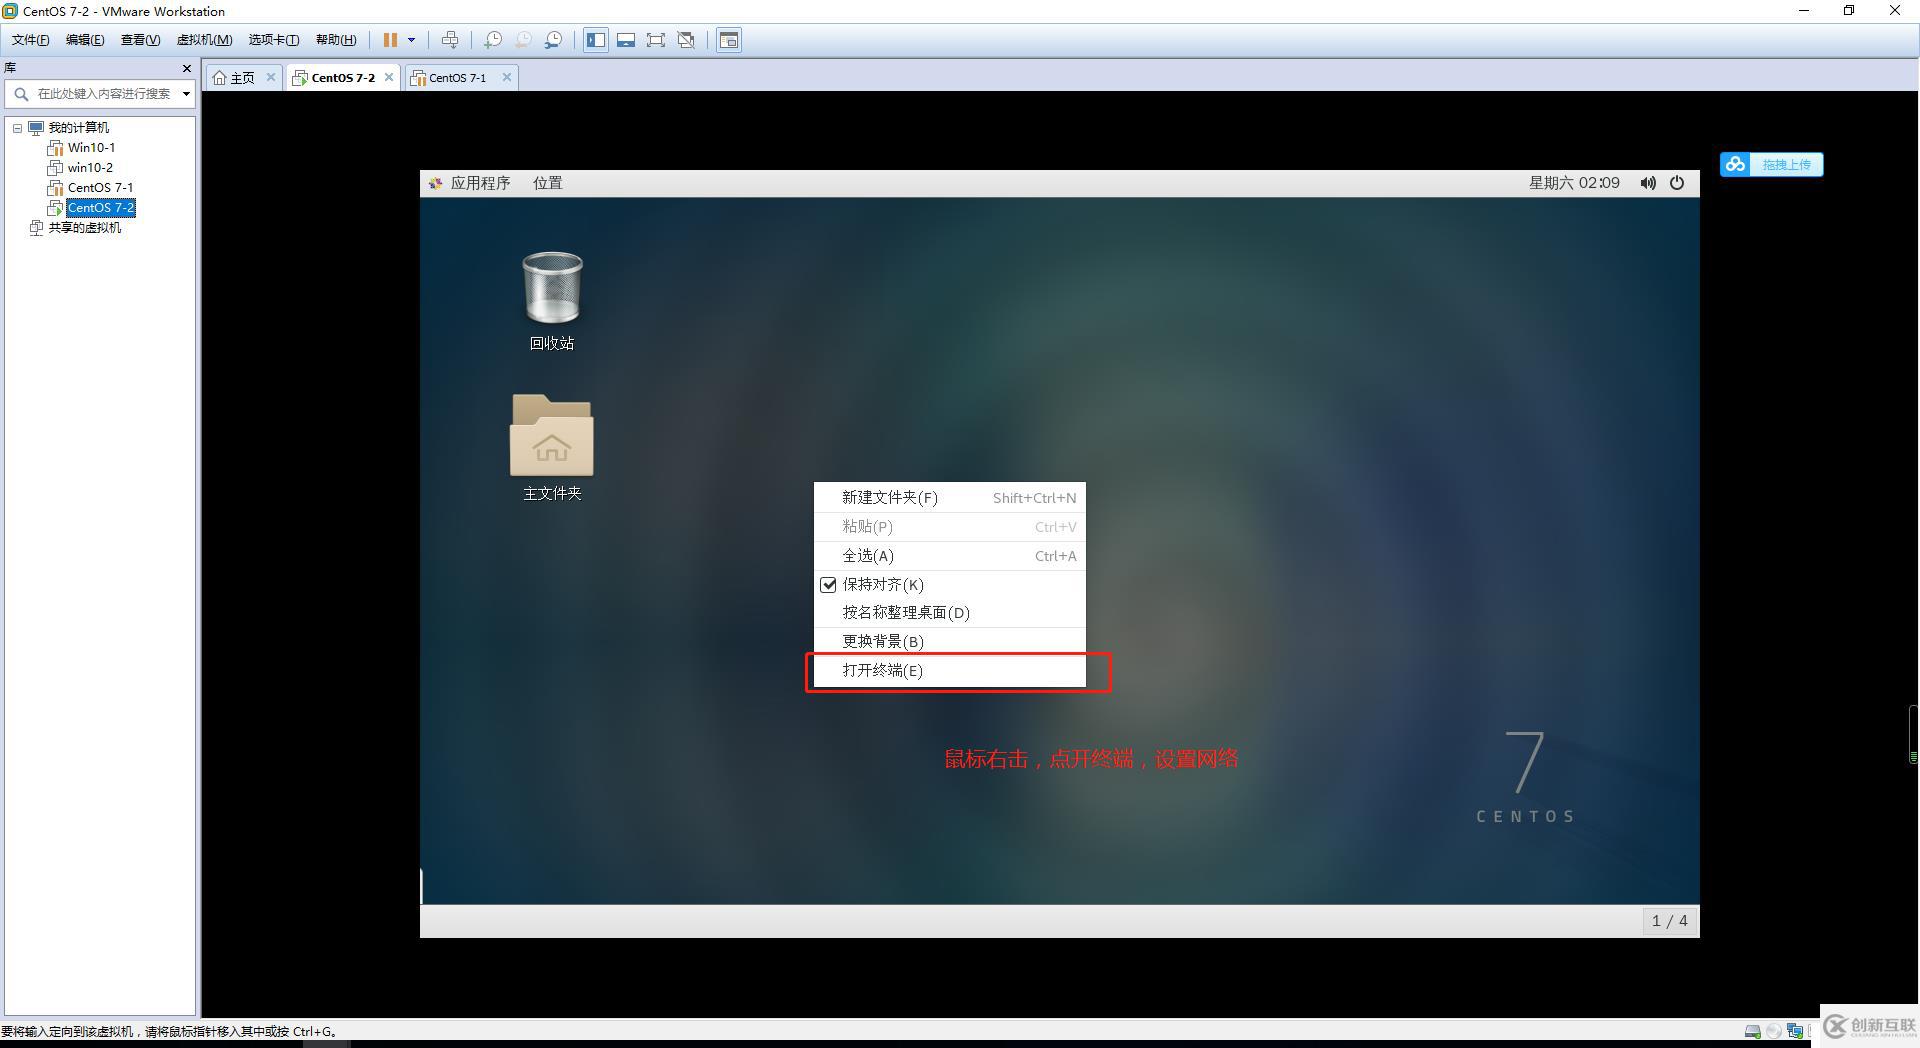Suspend the VM with the pause icon
Viewport: 1920px width, 1048px height.
(390, 40)
